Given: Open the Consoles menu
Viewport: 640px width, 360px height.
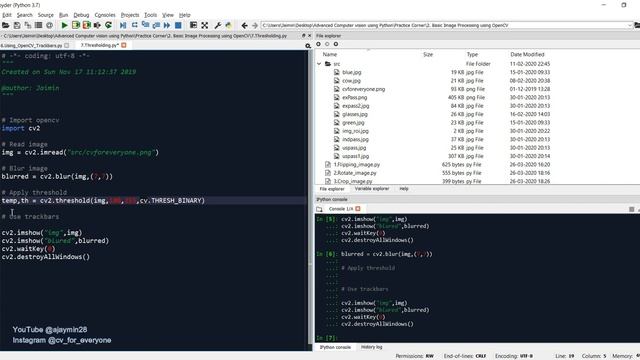Looking at the screenshot, I should click(105, 15).
